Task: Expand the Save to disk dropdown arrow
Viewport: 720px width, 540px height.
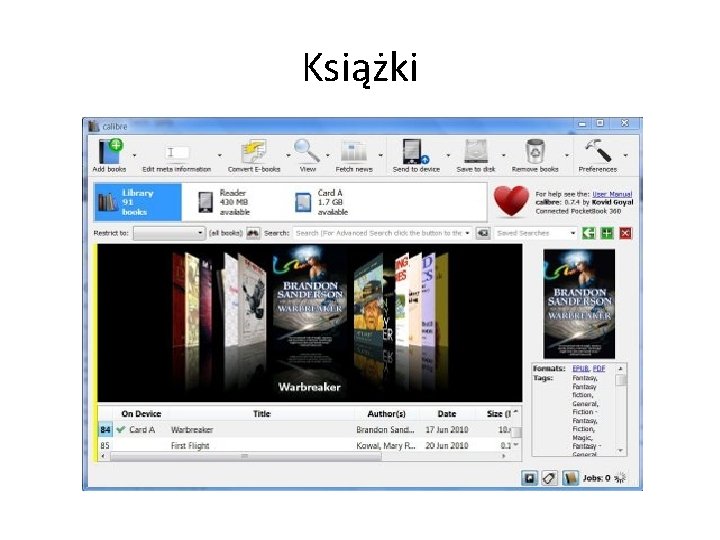Action: [x=504, y=156]
